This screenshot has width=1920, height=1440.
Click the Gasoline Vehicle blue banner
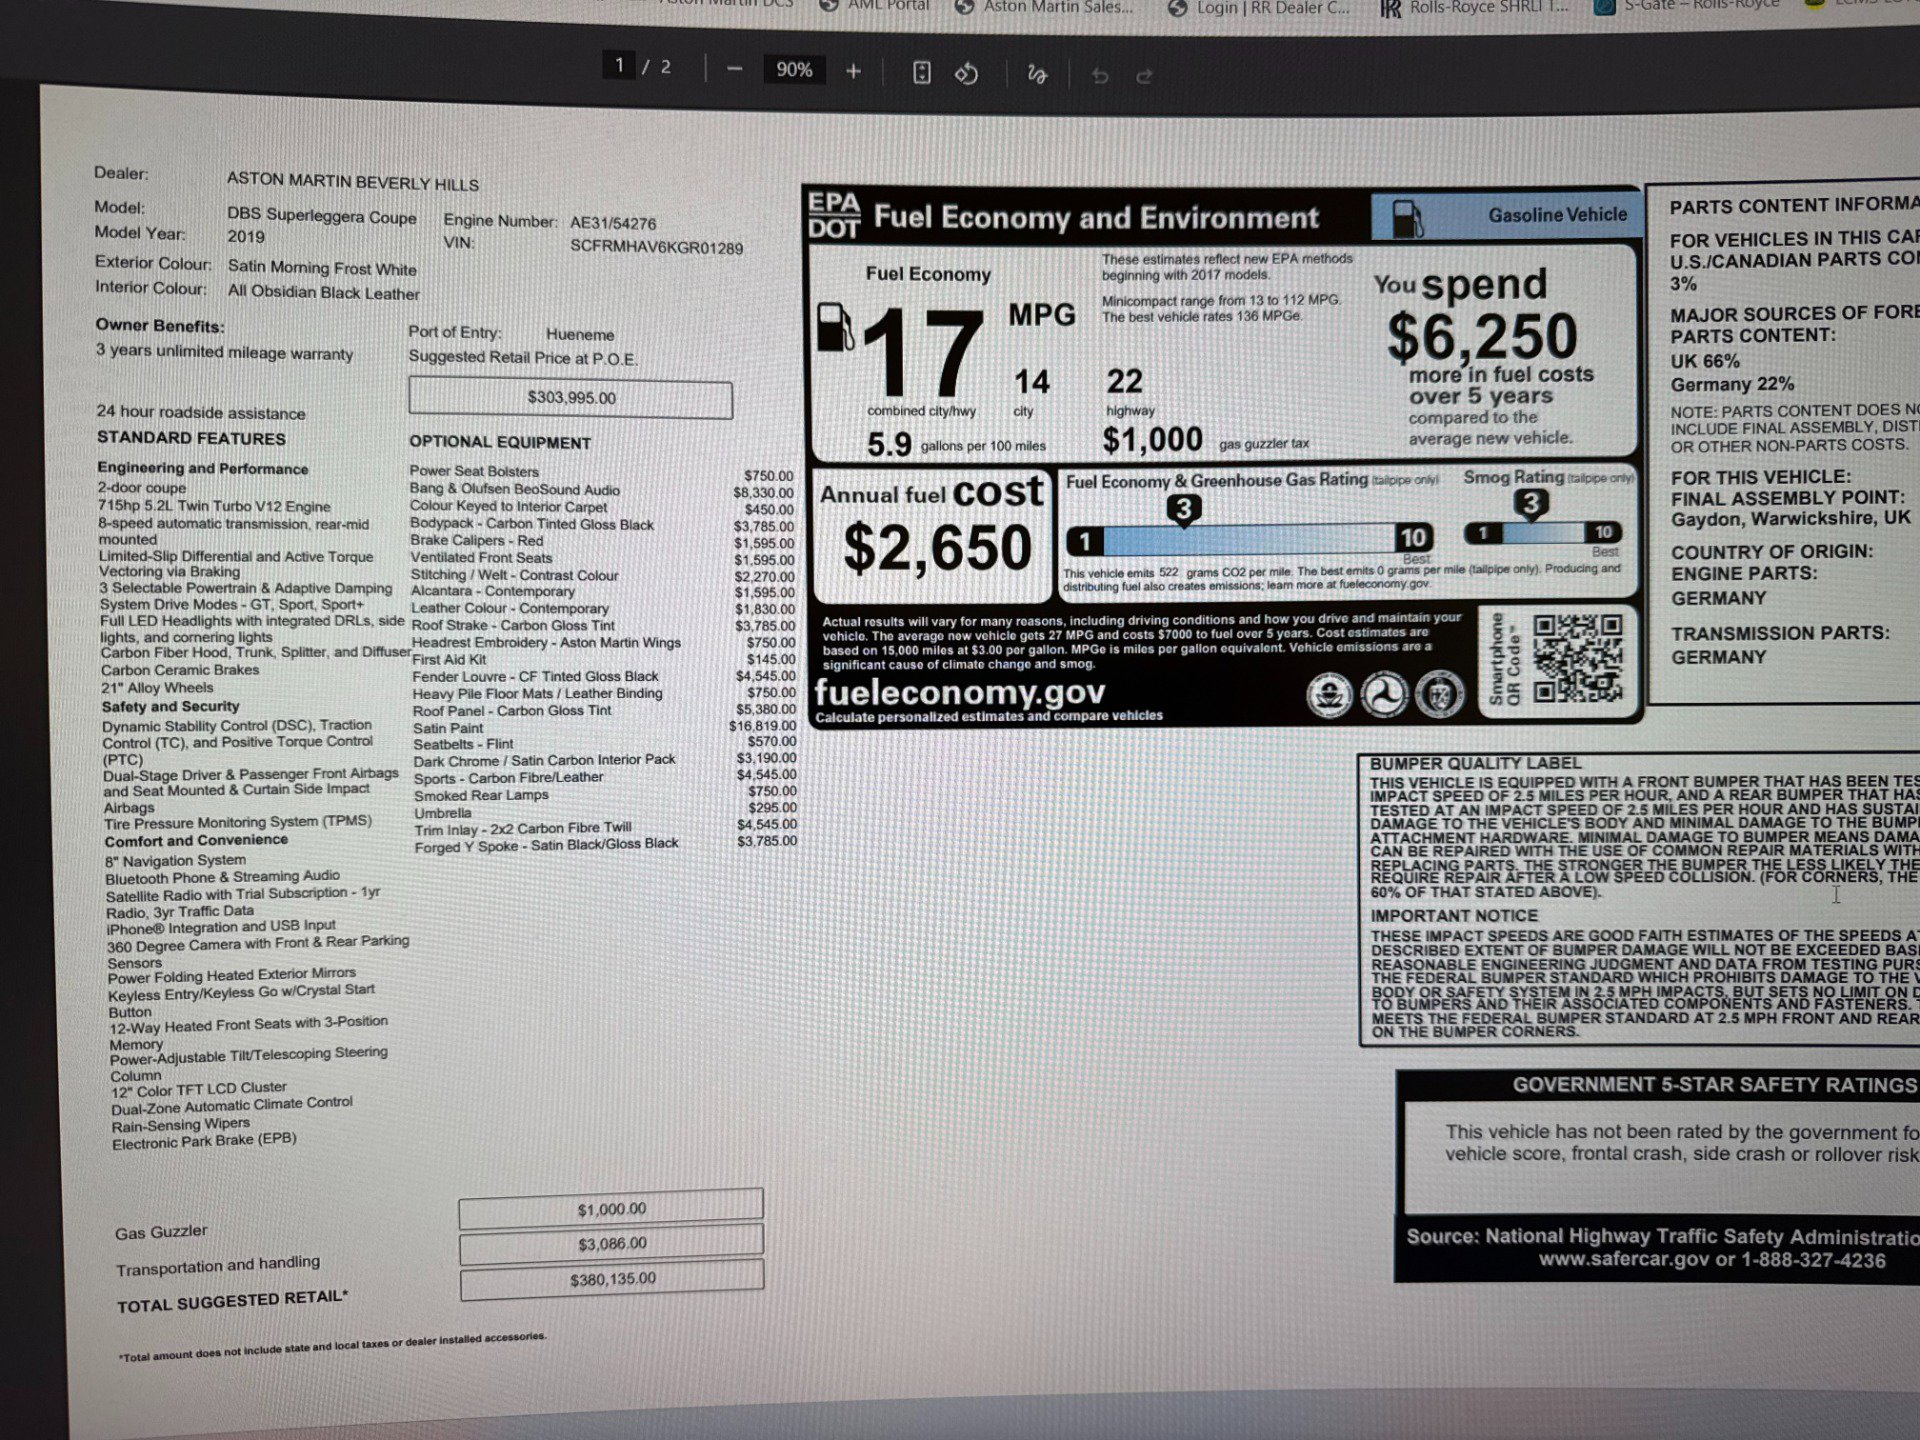tap(1505, 215)
